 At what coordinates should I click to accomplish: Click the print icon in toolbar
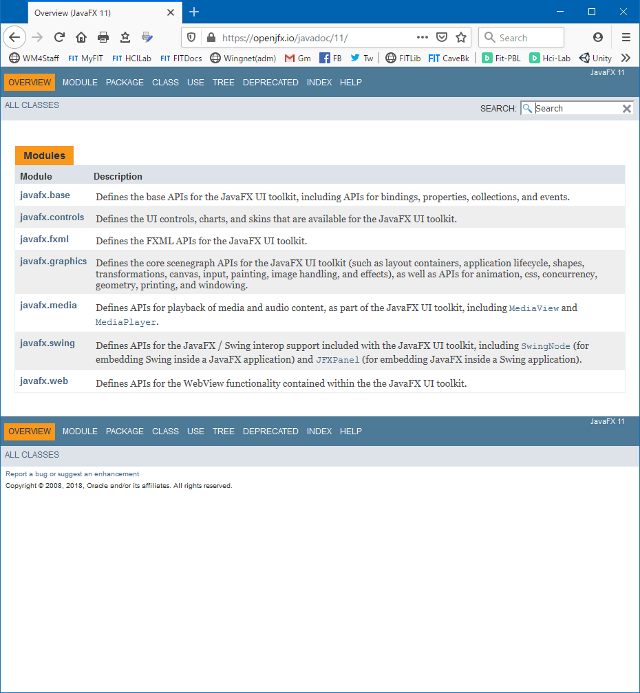pyautogui.click(x=103, y=37)
